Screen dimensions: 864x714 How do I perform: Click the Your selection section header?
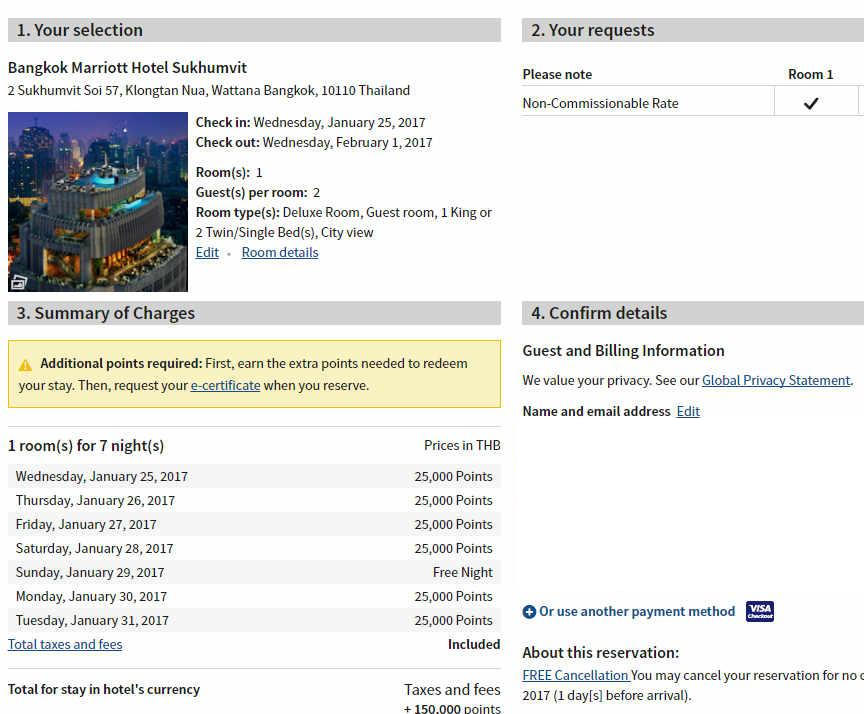(x=75, y=30)
